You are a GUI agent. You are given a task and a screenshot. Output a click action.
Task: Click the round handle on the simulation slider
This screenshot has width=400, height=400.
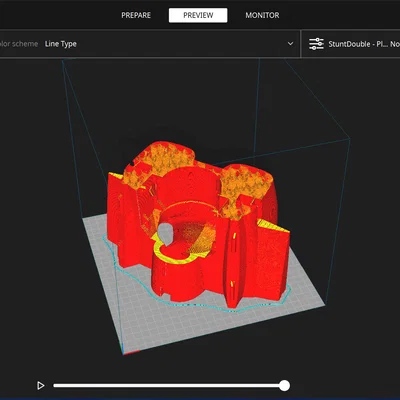coord(284,386)
